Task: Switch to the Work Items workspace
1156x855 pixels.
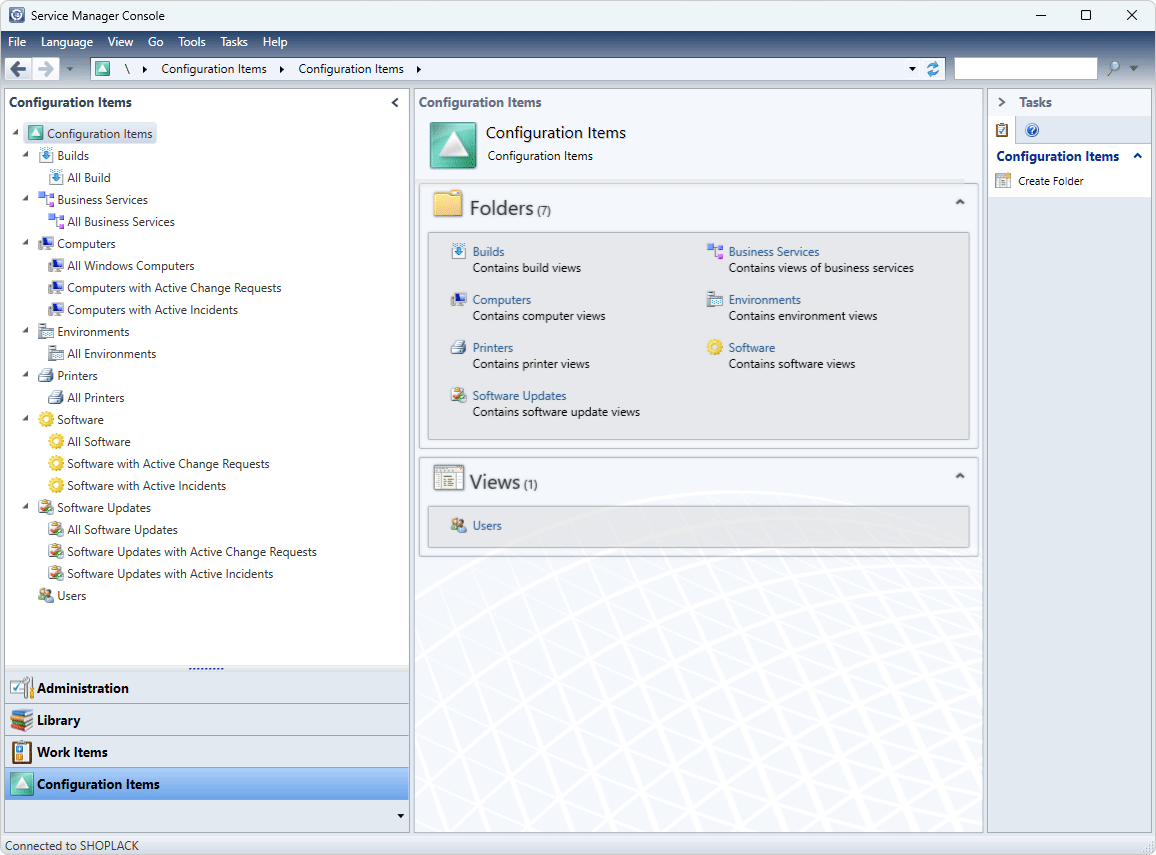Action: click(x=206, y=752)
